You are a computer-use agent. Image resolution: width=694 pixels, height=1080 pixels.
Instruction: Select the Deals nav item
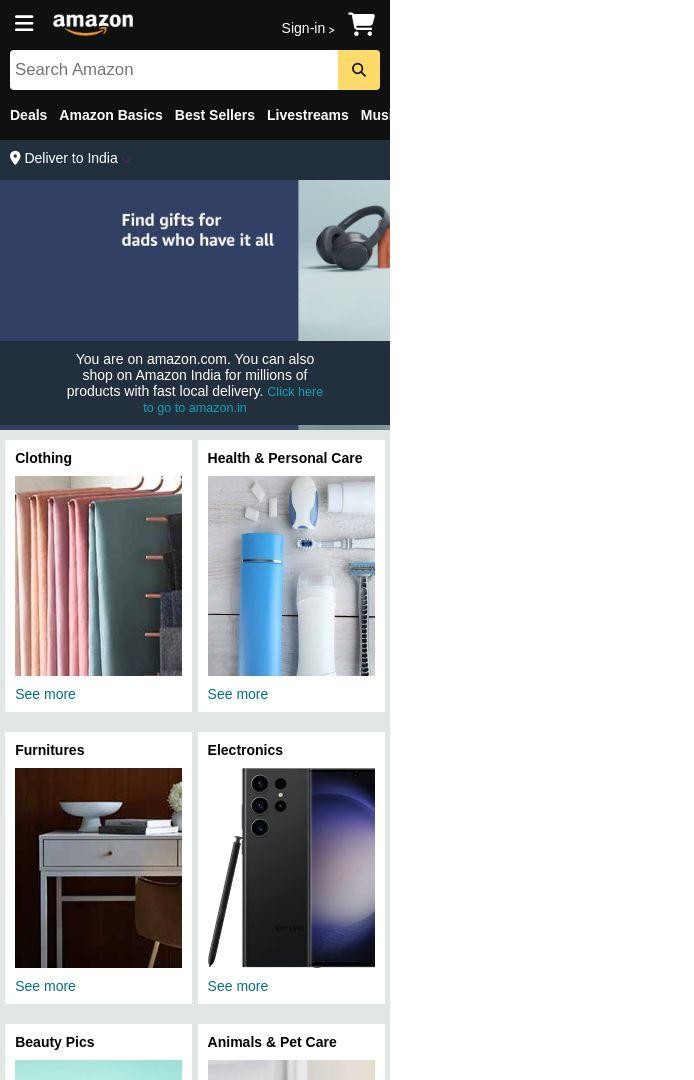pyautogui.click(x=28, y=115)
